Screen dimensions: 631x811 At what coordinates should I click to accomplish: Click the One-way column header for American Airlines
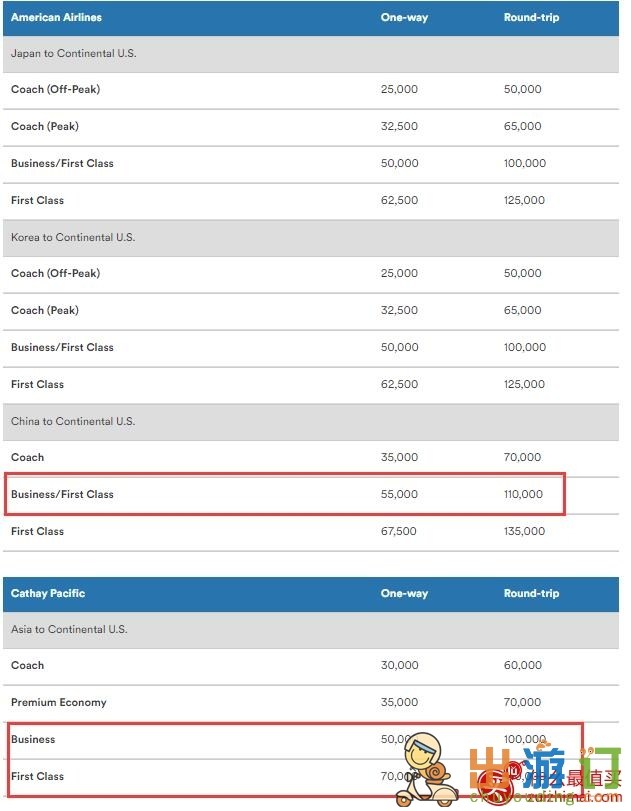(x=404, y=18)
